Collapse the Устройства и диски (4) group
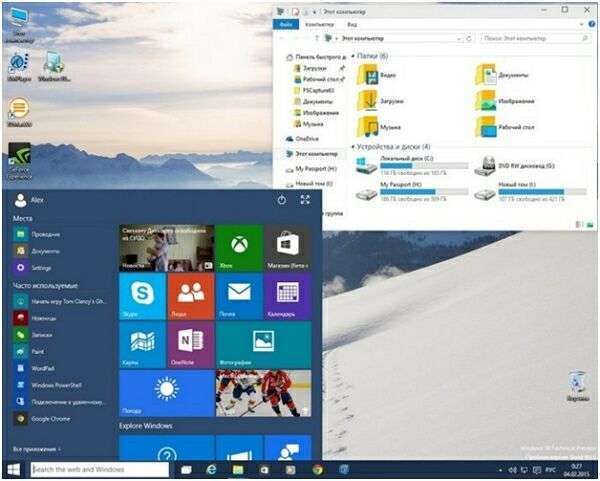The height and width of the screenshot is (481, 600). (353, 147)
